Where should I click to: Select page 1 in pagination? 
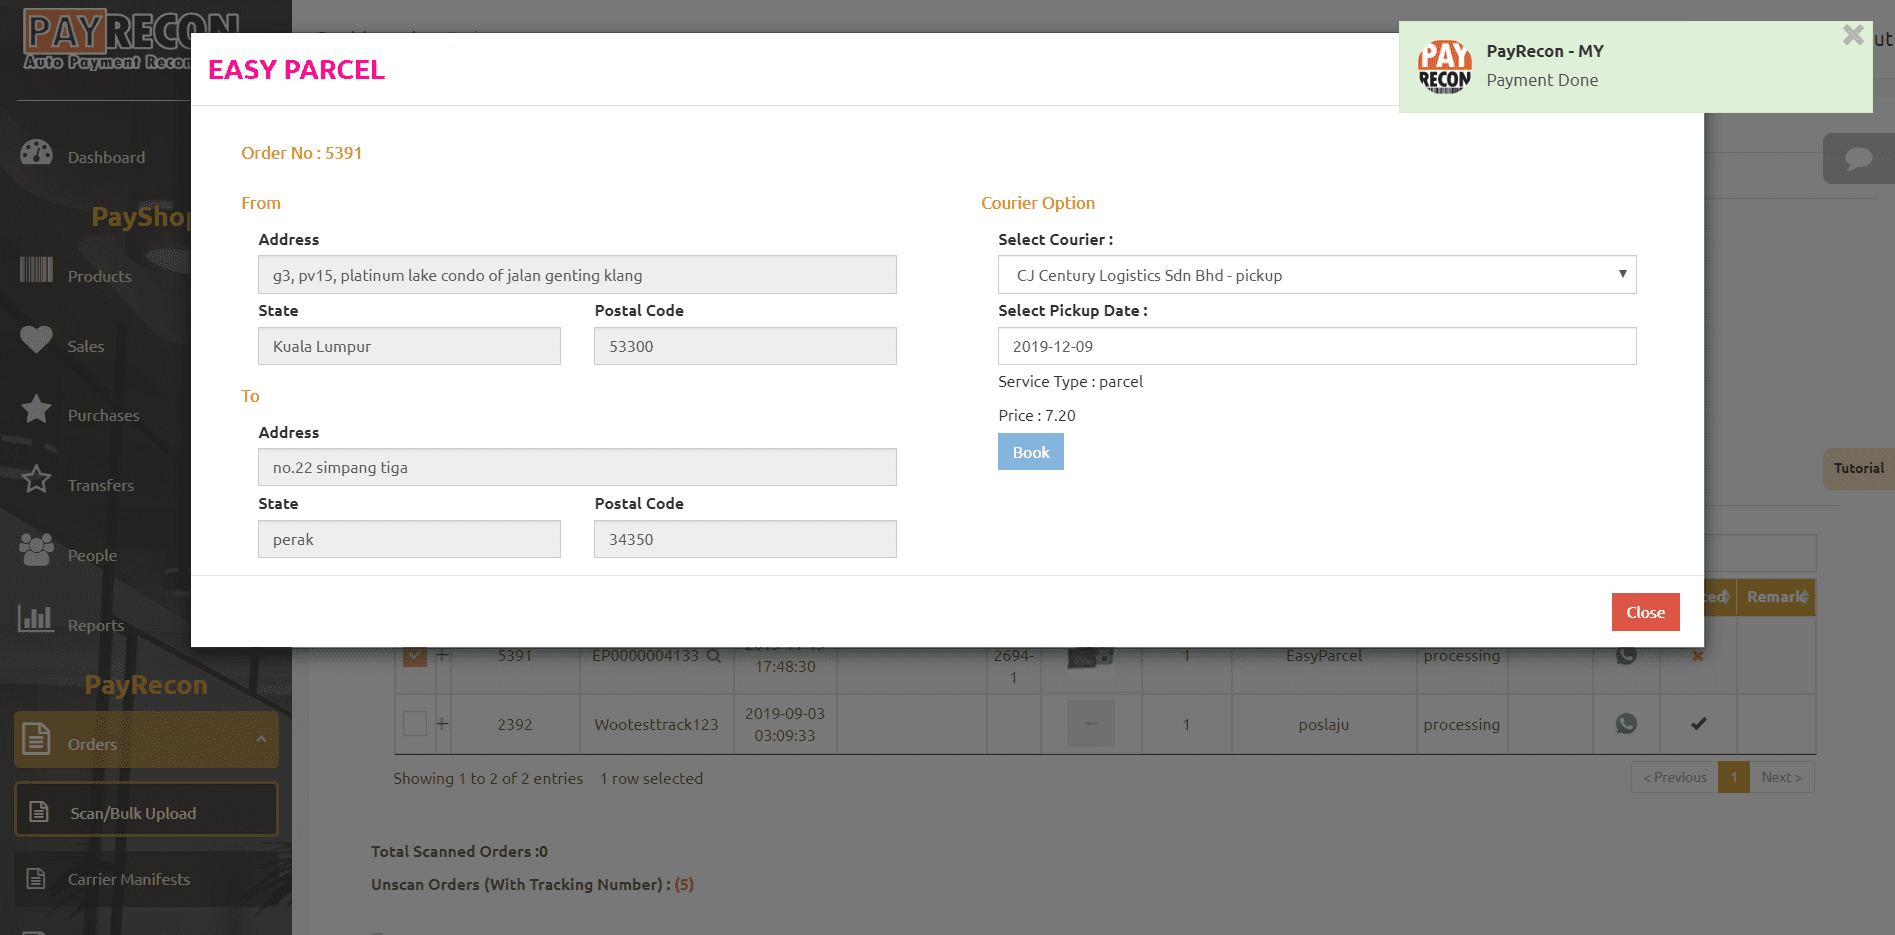click(1734, 777)
